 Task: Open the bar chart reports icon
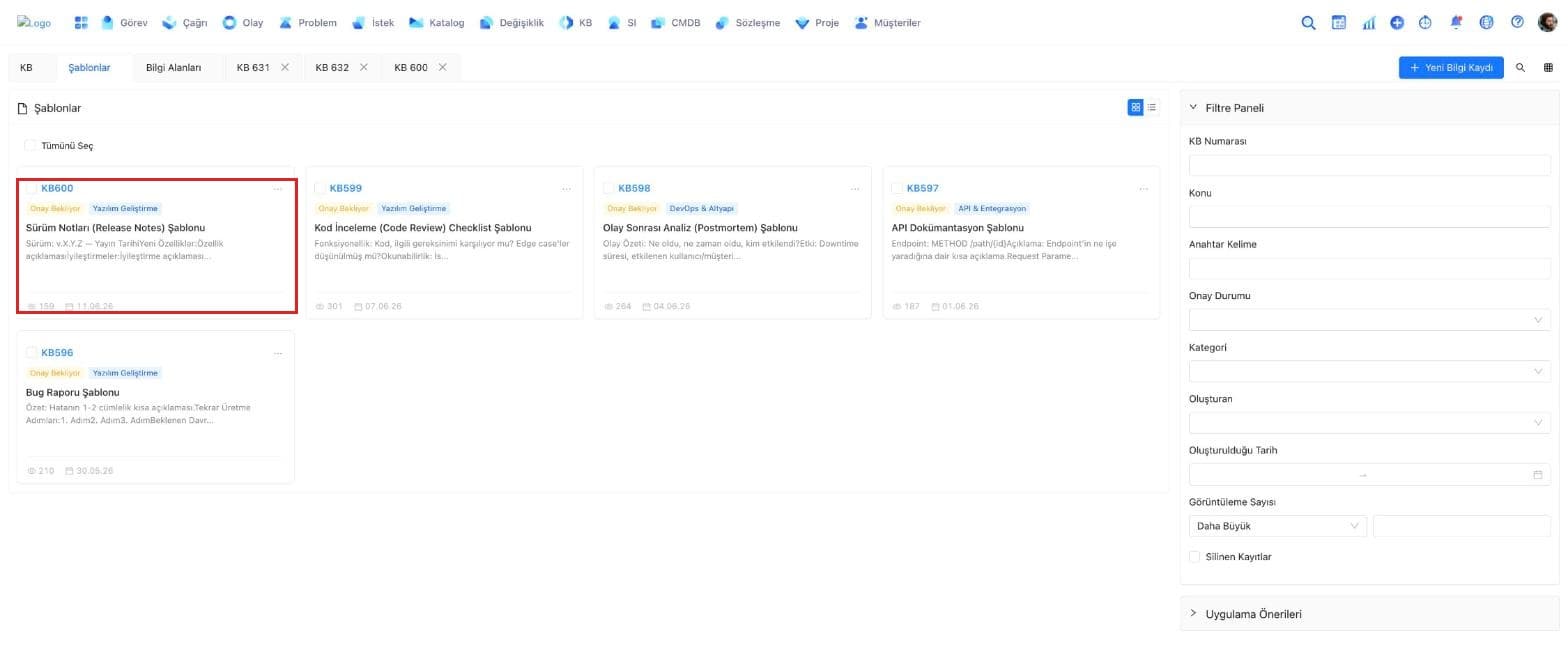[1368, 22]
